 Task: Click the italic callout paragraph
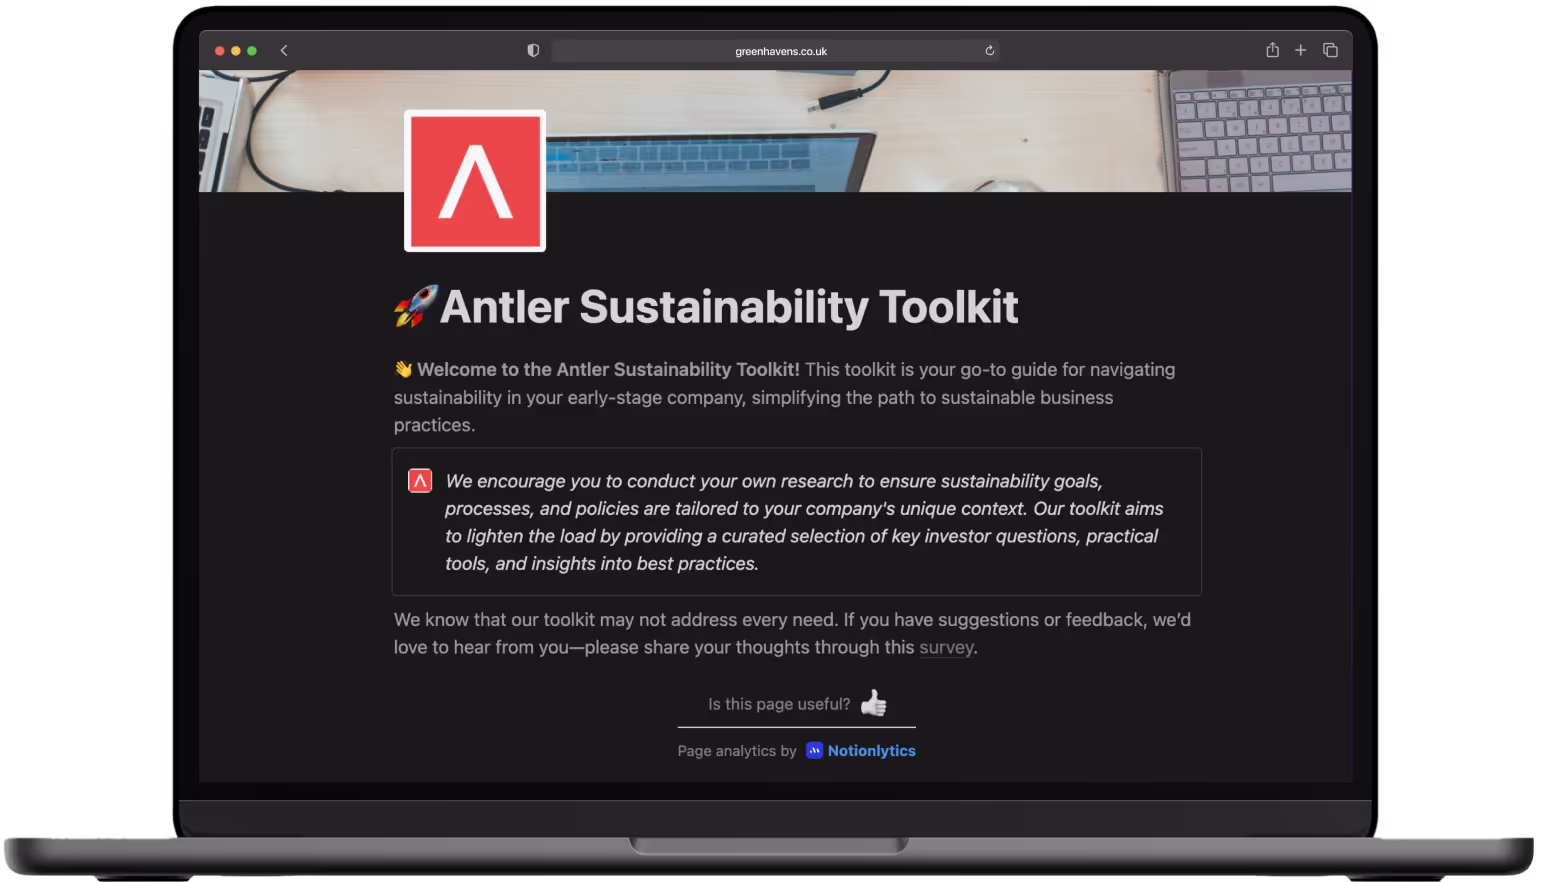pos(804,522)
